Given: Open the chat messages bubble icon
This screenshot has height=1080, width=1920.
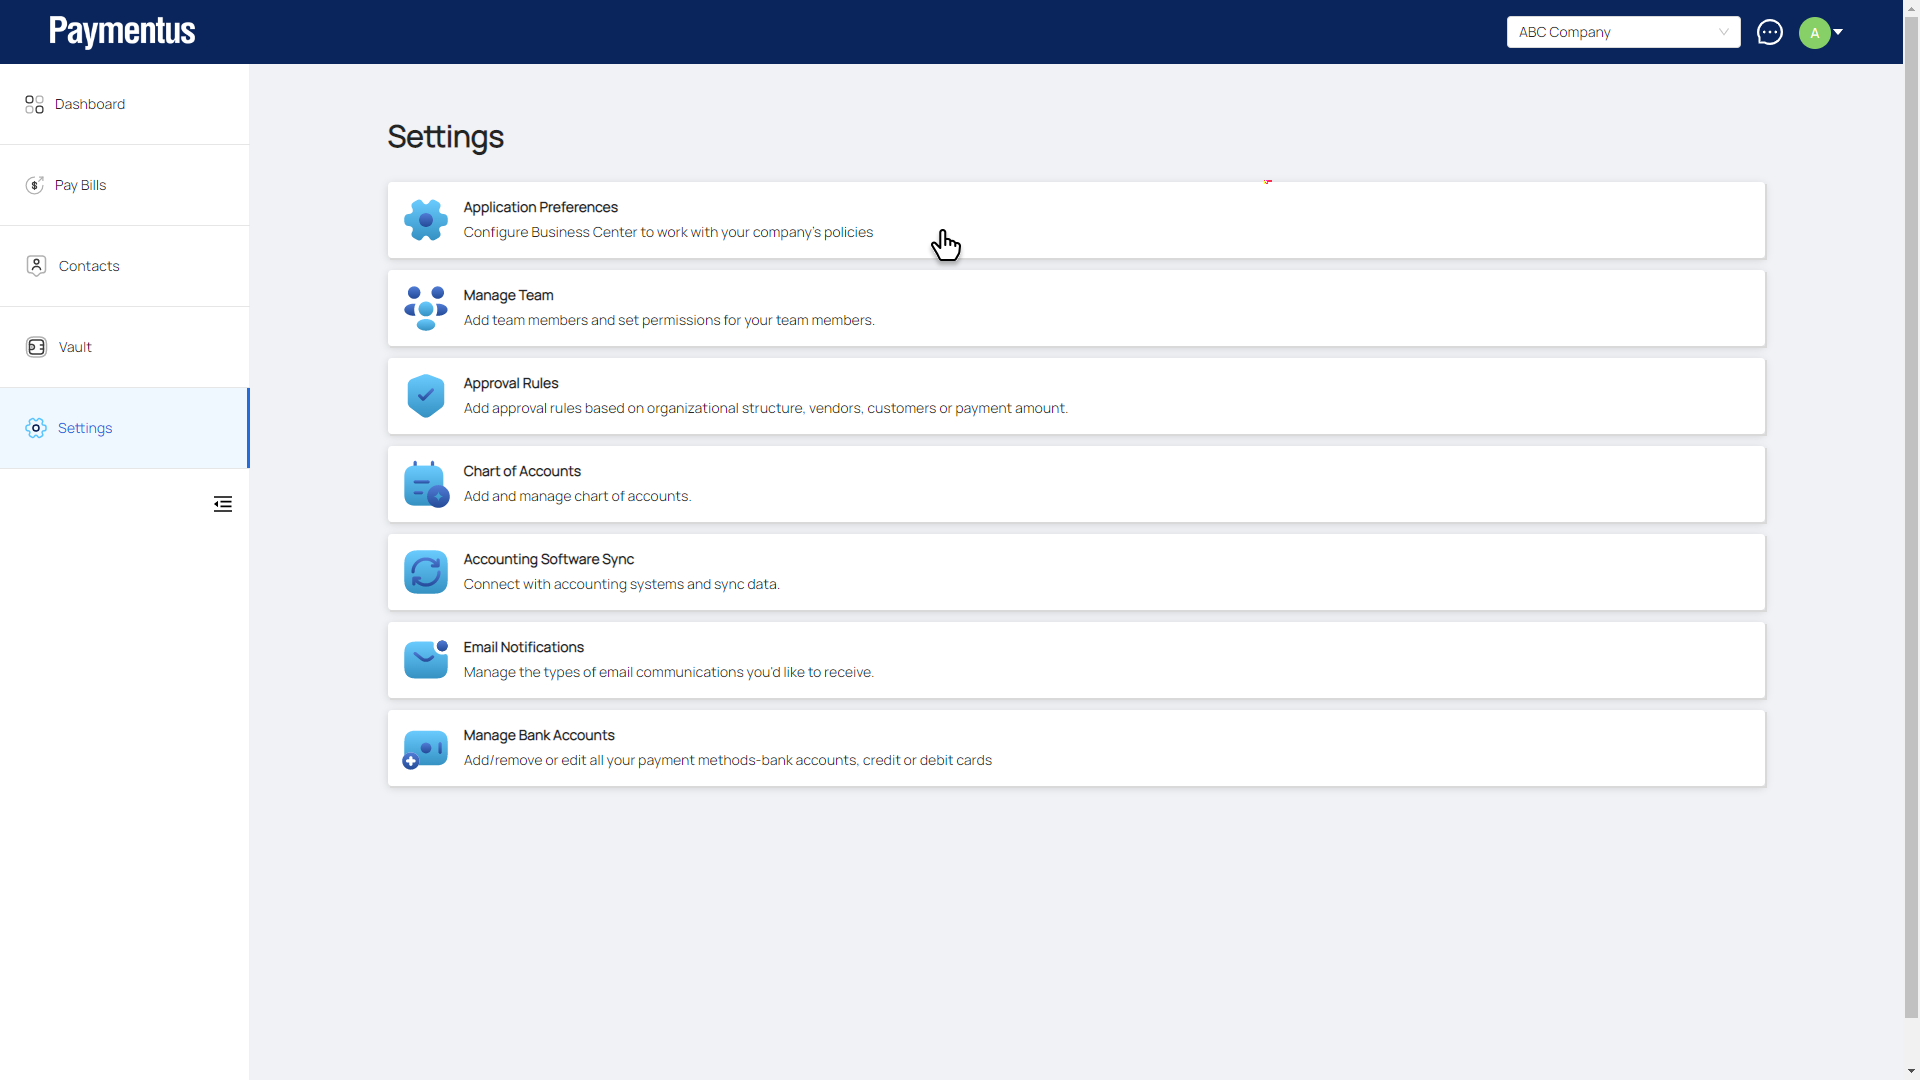Looking at the screenshot, I should (1769, 32).
